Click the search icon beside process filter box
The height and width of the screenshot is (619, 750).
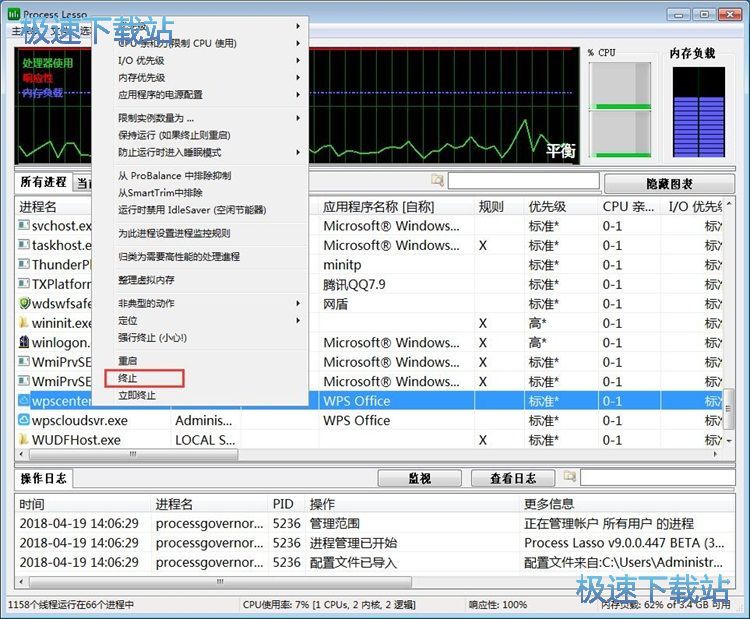point(437,181)
